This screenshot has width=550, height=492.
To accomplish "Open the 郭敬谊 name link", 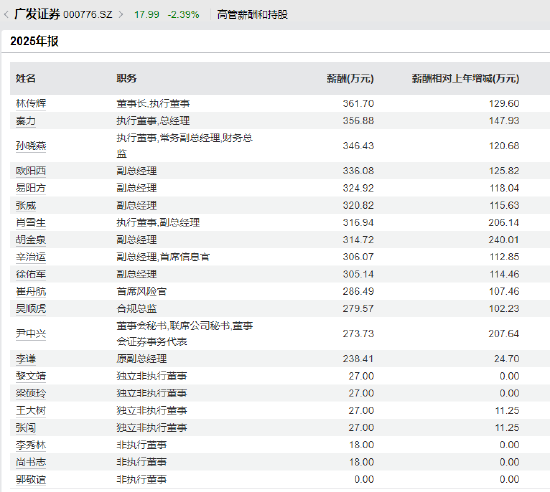I will click(x=31, y=479).
